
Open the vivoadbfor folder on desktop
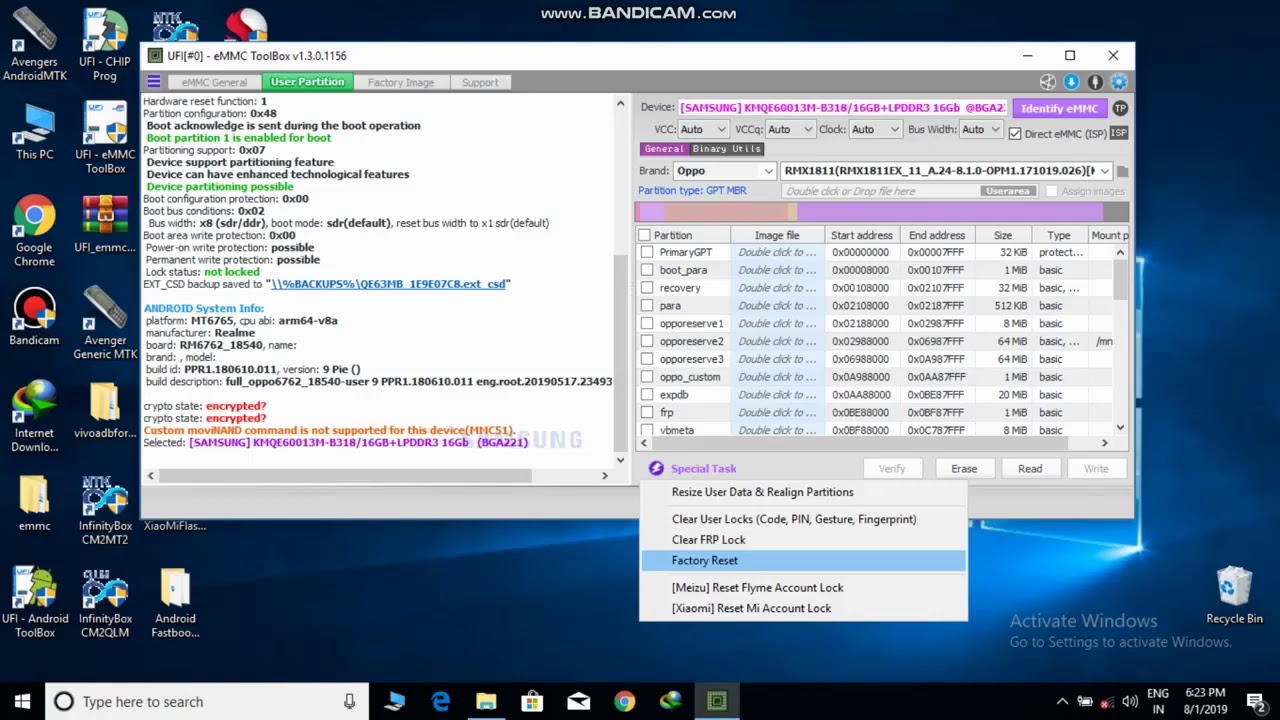click(105, 411)
